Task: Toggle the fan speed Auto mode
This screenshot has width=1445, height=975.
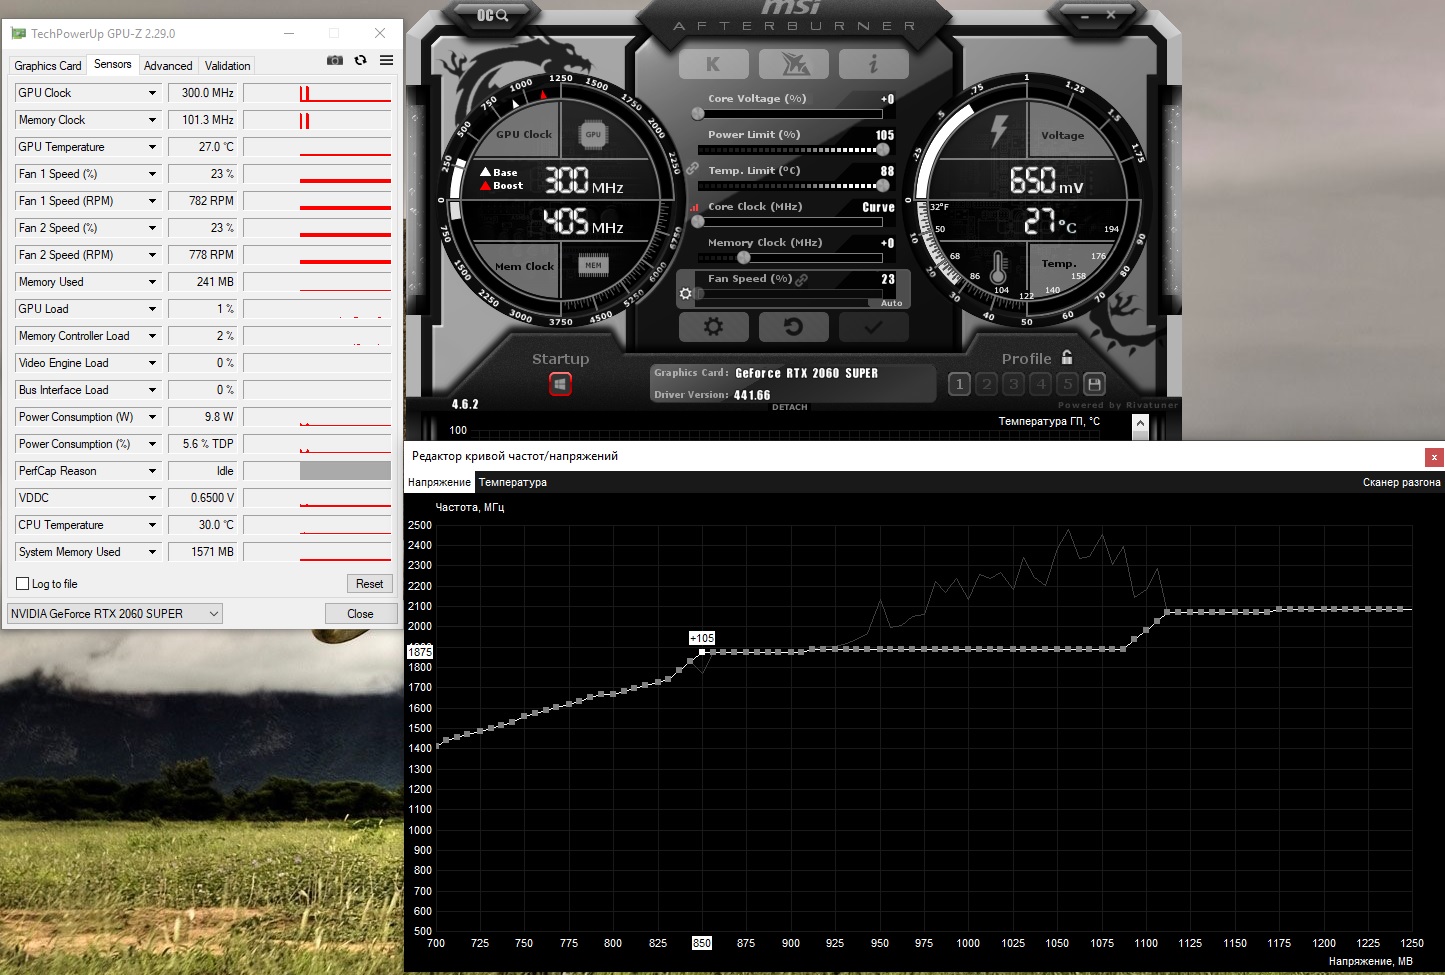Action: coord(891,303)
